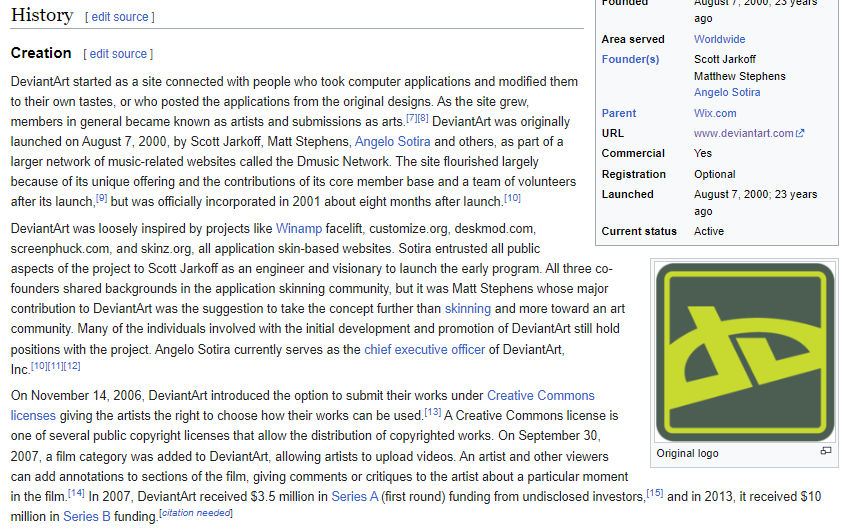Click edit source next to Creation
This screenshot has width=842, height=530.
point(118,54)
